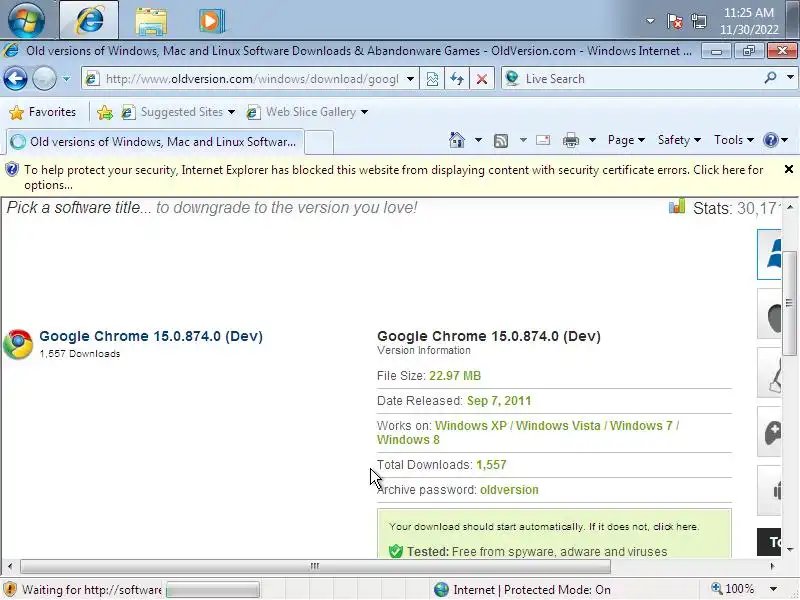
Task: Expand the Print options dropdown arrow
Action: 592,139
